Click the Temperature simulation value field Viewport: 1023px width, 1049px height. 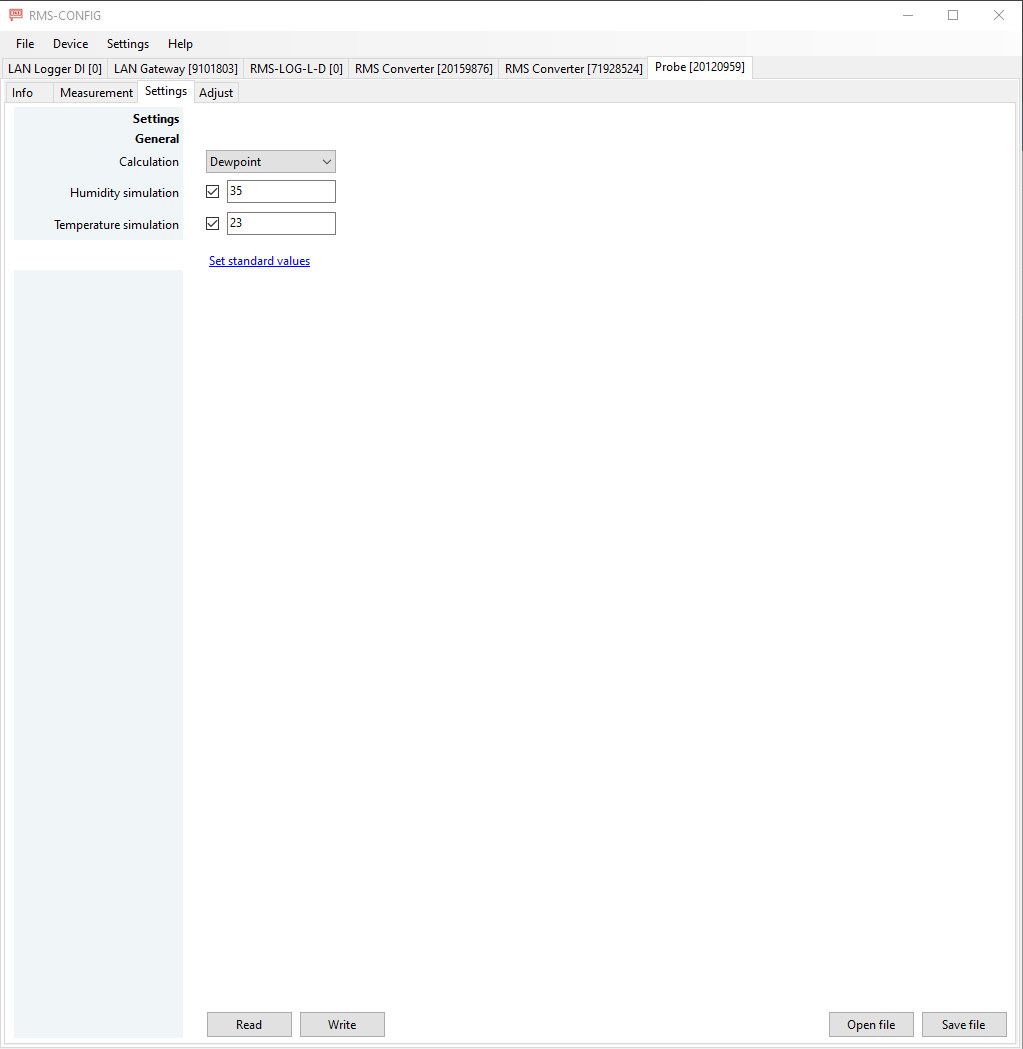[x=281, y=223]
